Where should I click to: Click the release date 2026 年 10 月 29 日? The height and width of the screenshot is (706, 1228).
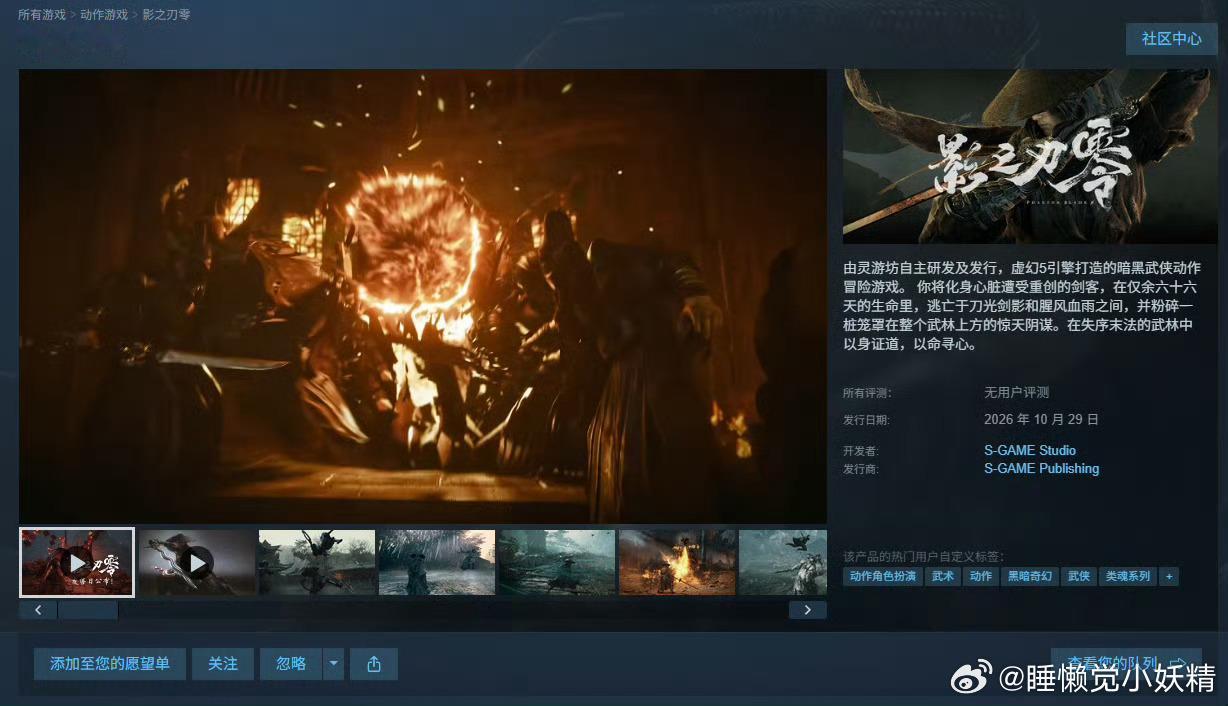click(x=1041, y=419)
